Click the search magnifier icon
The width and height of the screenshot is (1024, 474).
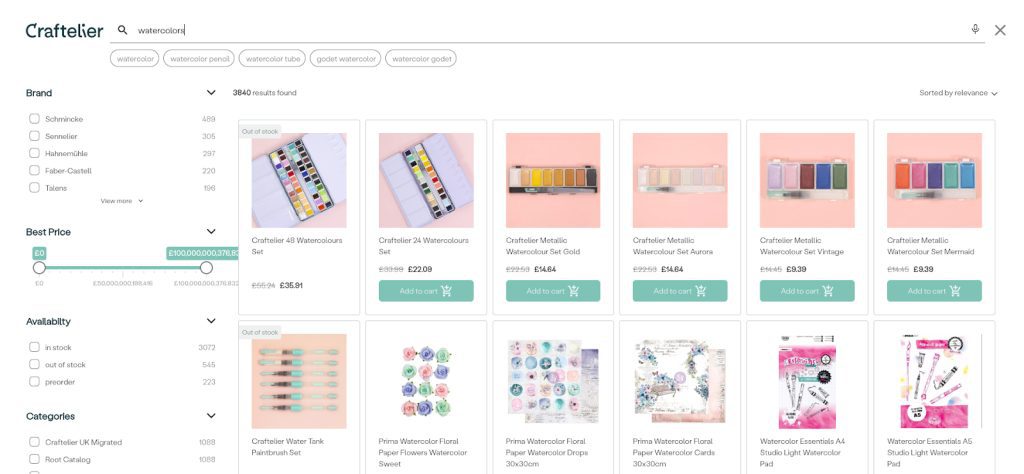pyautogui.click(x=123, y=30)
